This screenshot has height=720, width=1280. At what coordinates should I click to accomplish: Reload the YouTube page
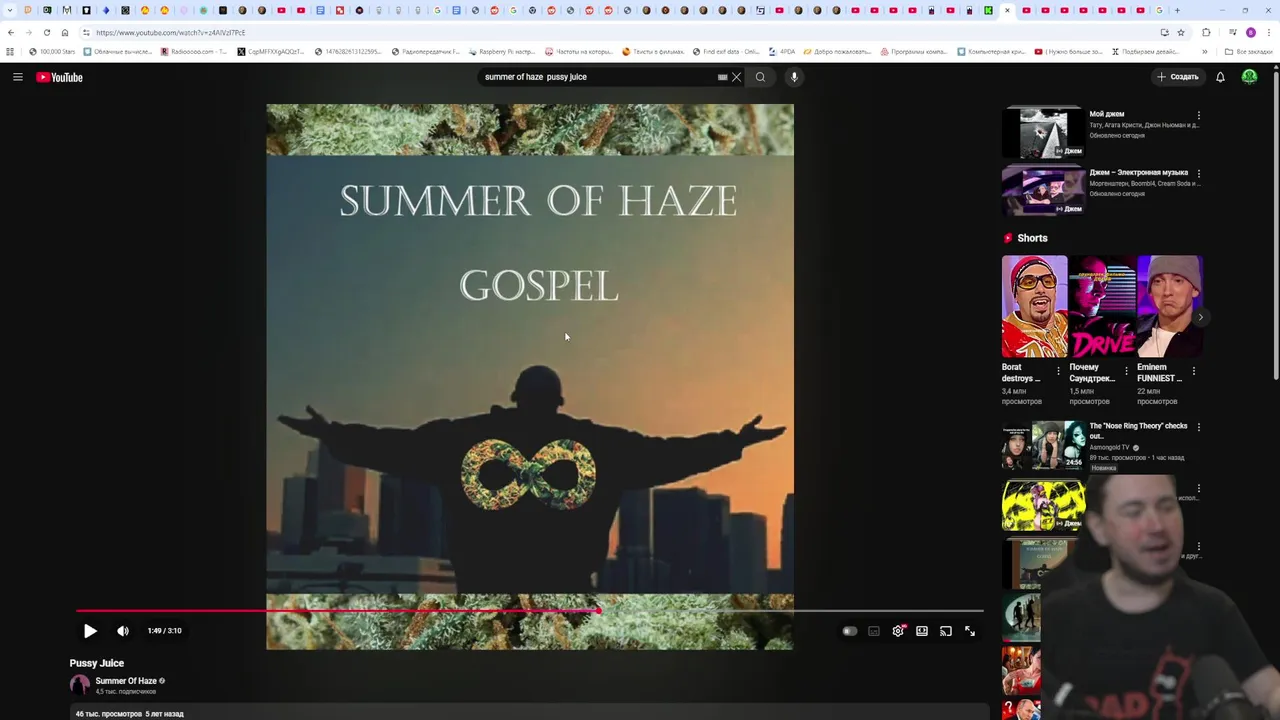click(46, 32)
